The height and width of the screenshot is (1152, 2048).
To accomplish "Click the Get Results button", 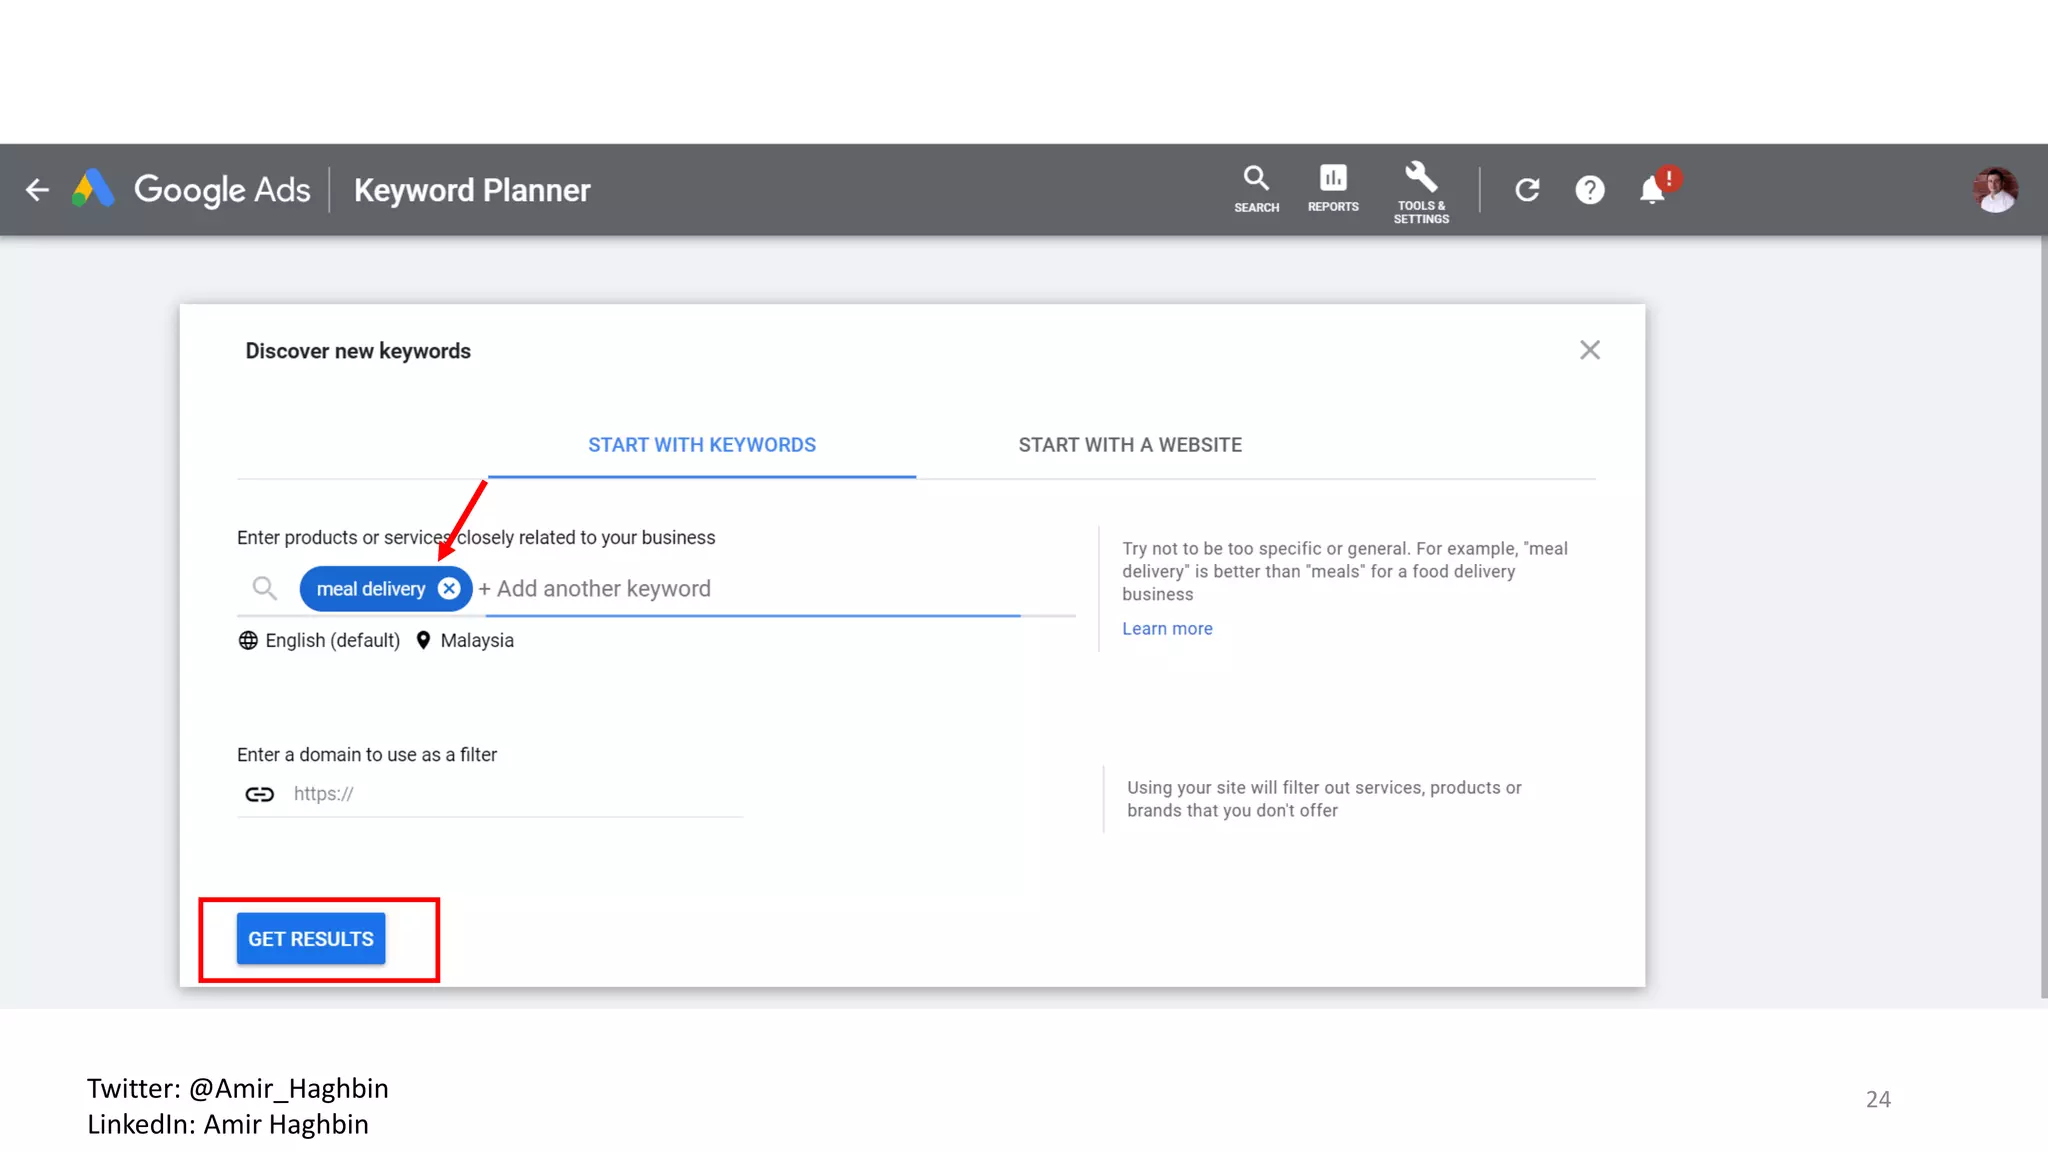I will pos(311,939).
